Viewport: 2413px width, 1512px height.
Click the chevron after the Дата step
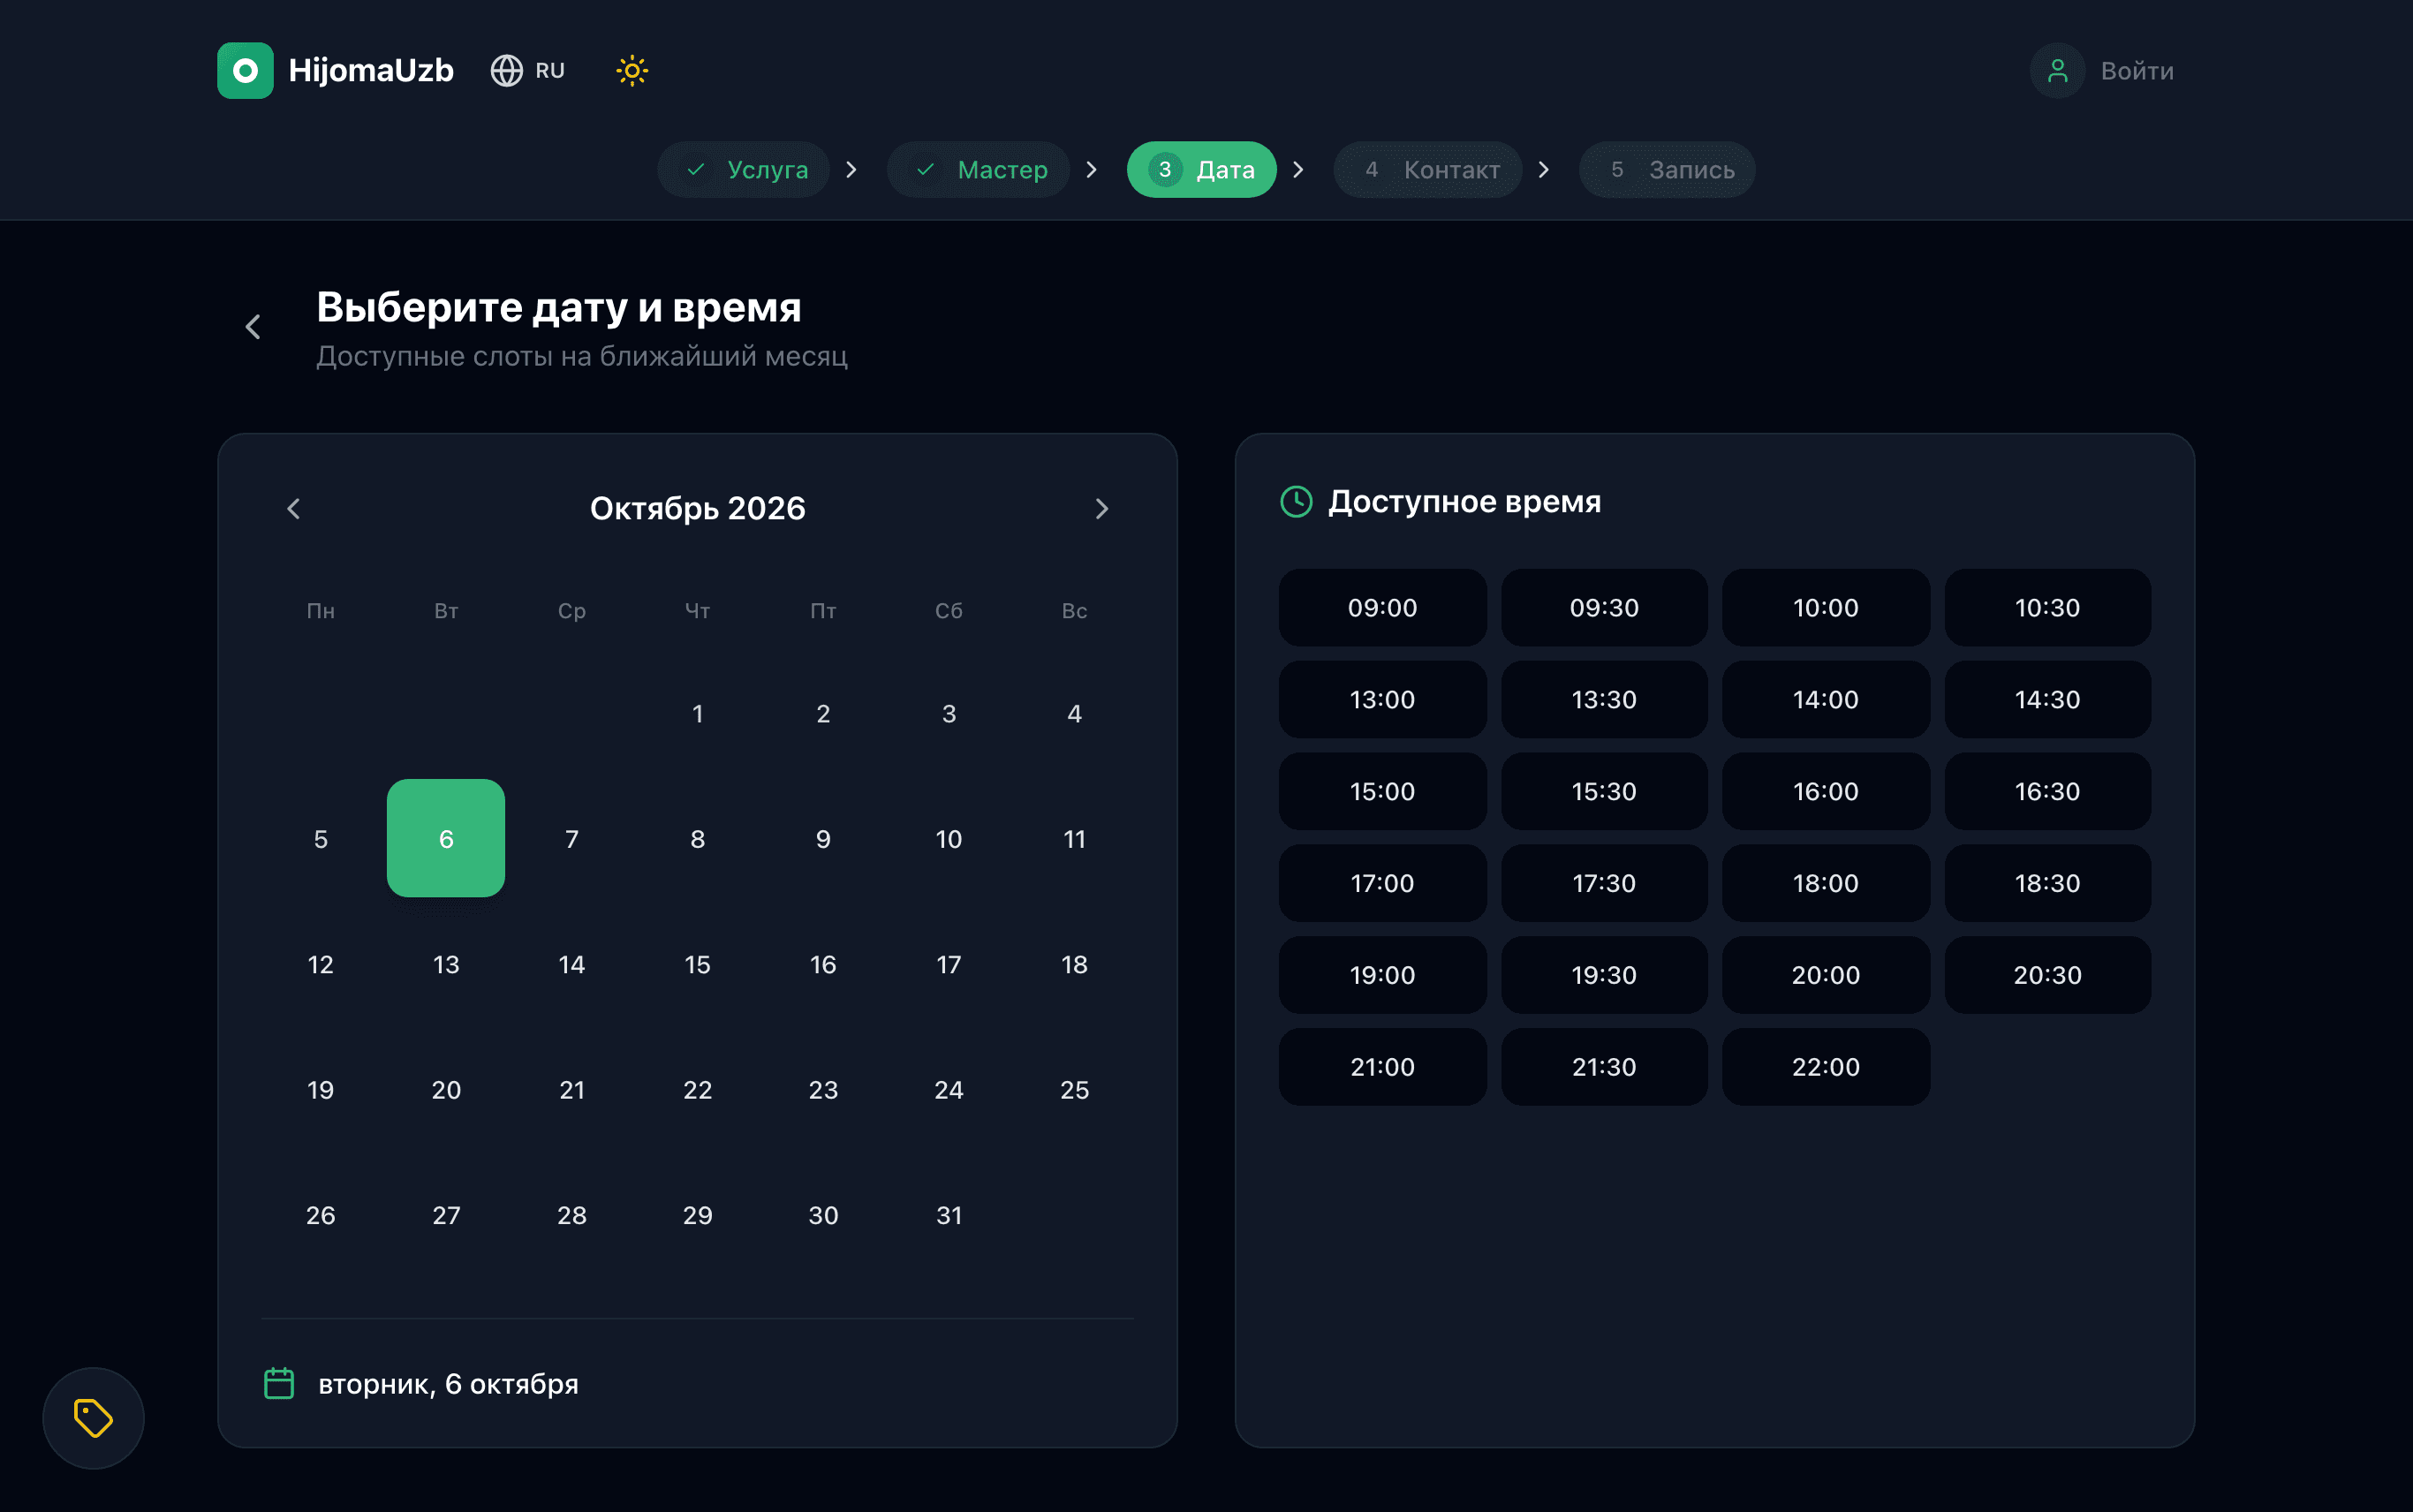(x=1298, y=170)
